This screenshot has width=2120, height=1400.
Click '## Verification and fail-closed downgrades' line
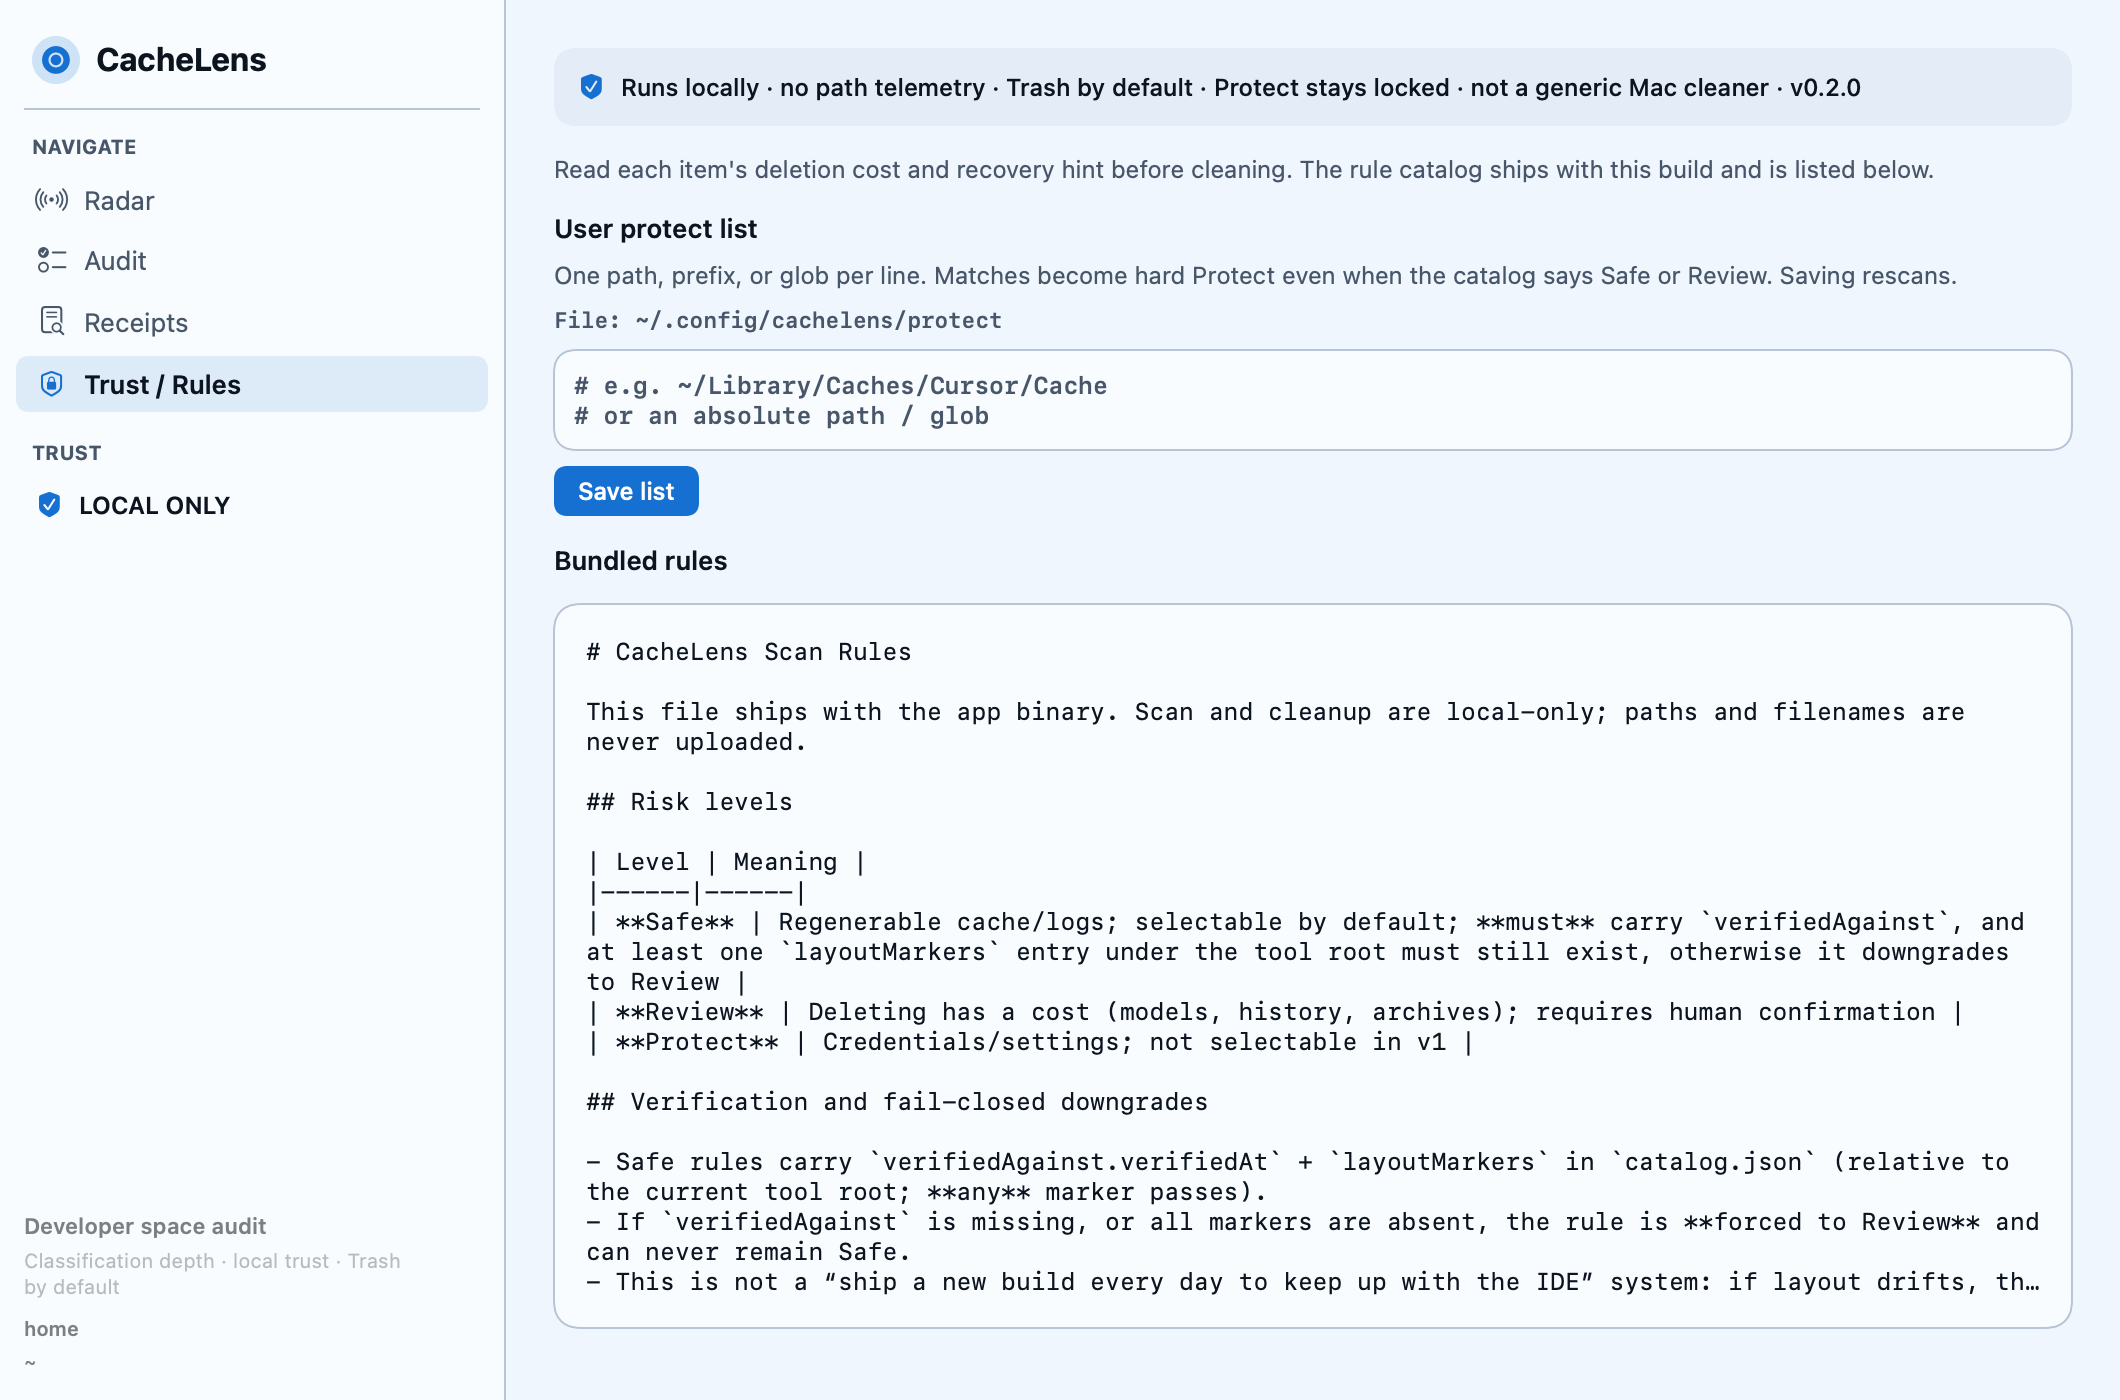[897, 1102]
